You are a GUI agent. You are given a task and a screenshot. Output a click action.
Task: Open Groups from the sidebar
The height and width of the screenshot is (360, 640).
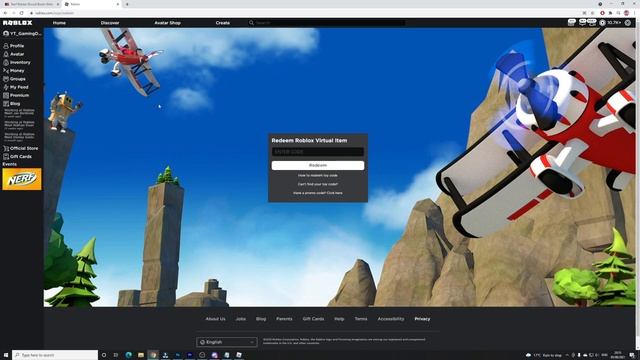(14, 79)
